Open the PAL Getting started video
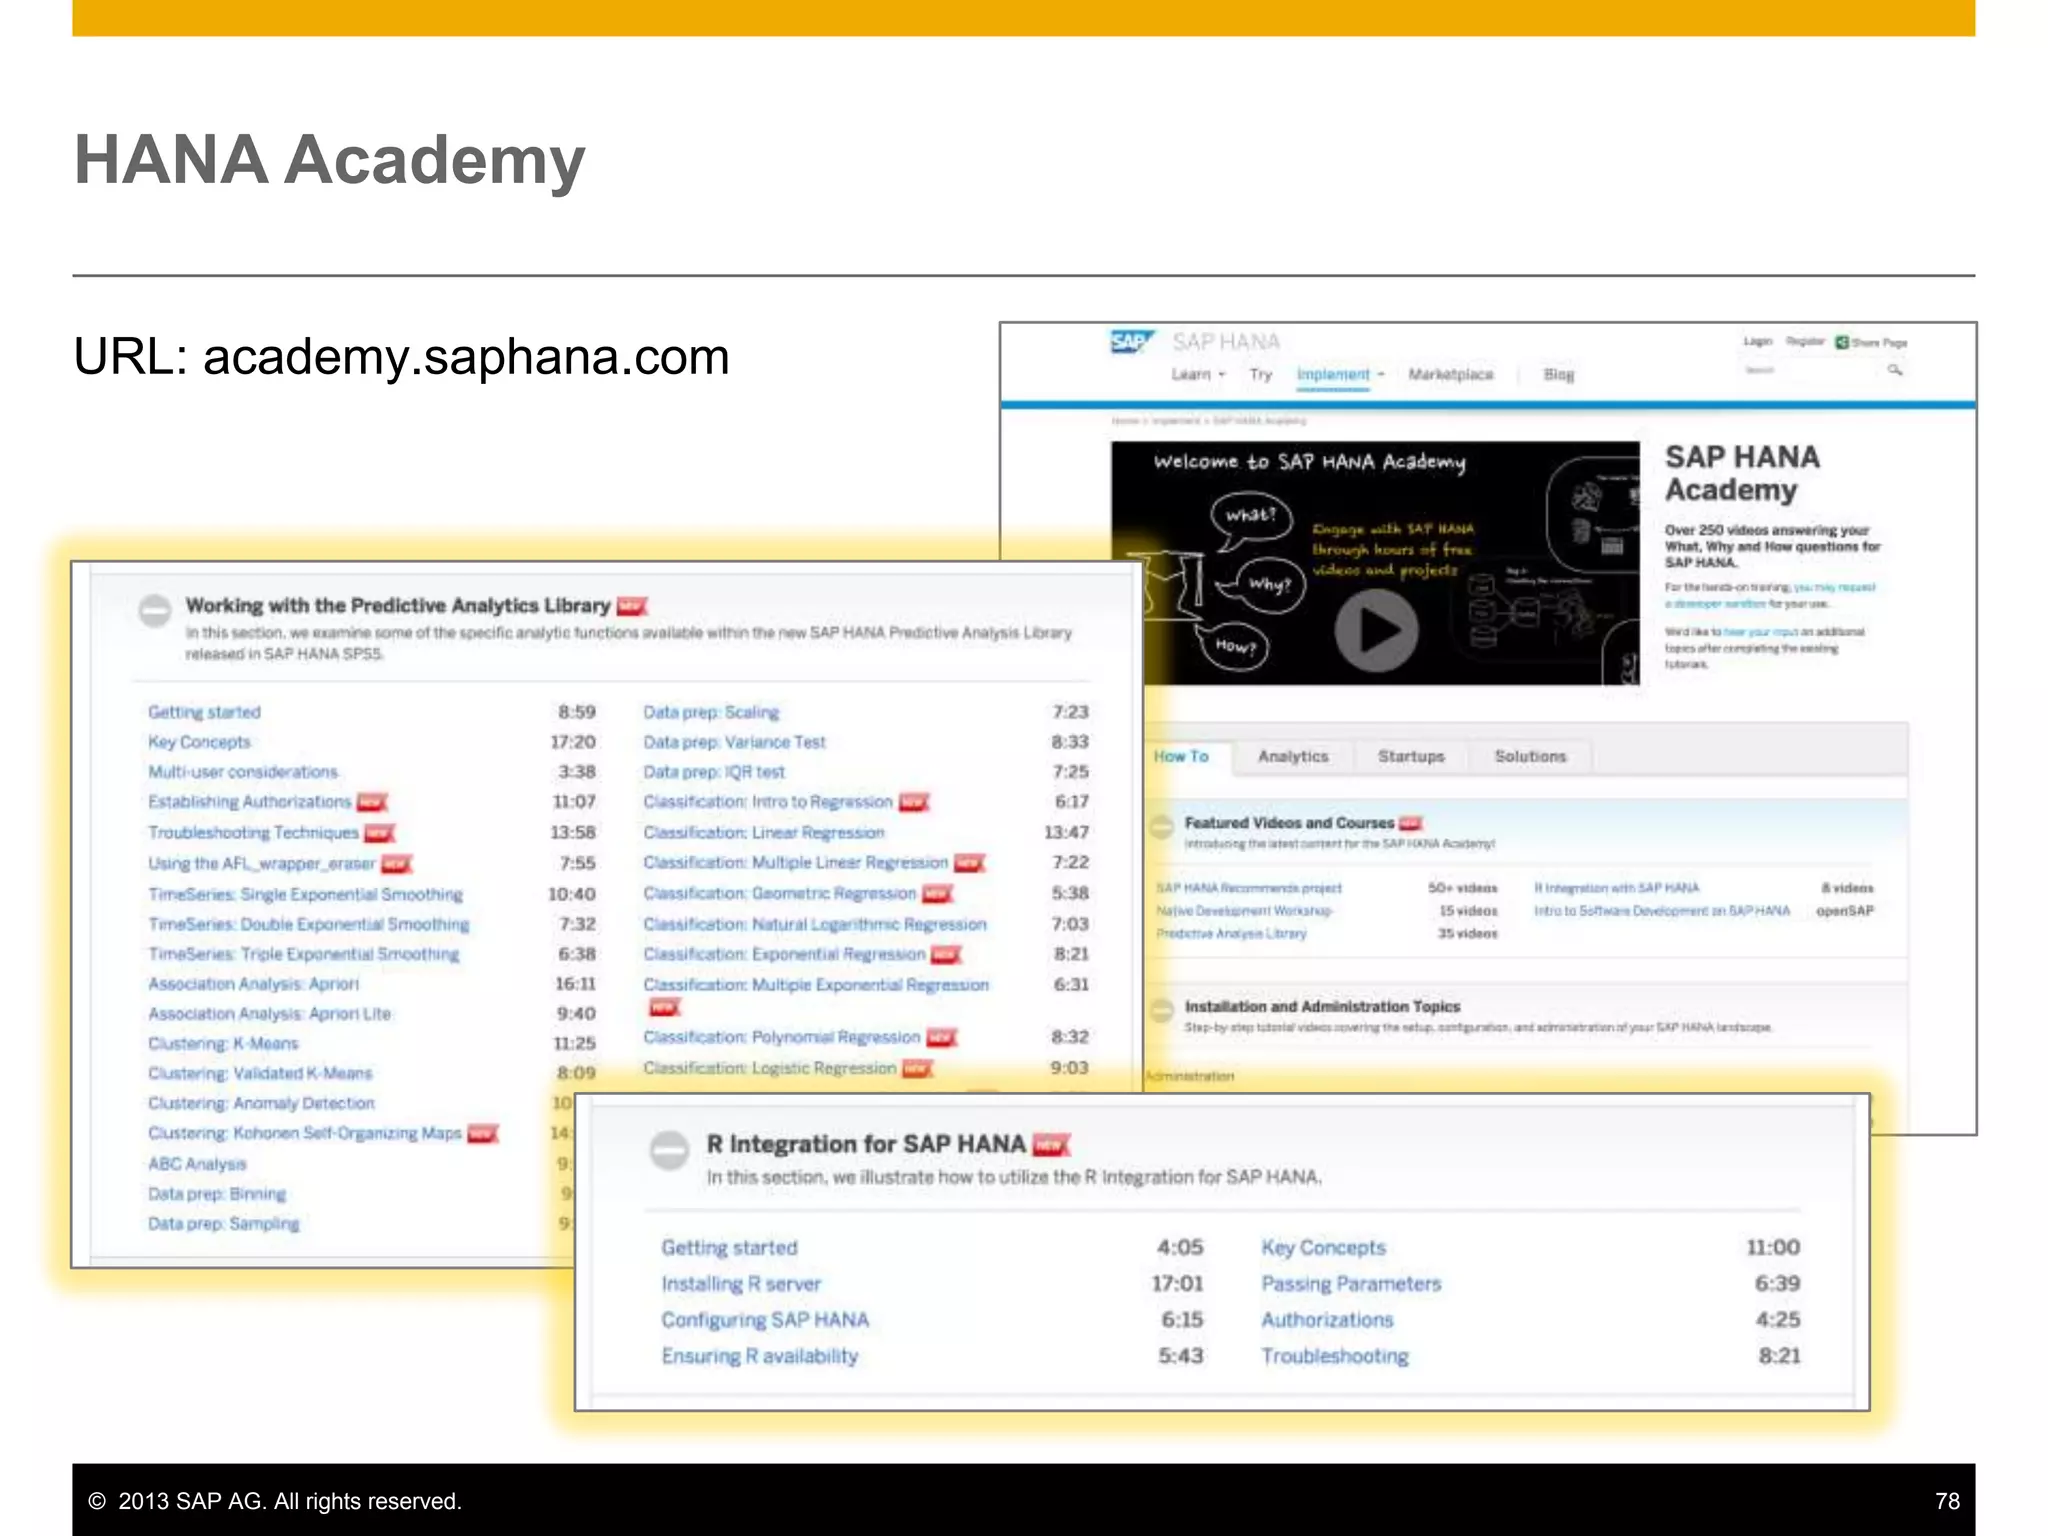The width and height of the screenshot is (2048, 1536). [x=204, y=712]
